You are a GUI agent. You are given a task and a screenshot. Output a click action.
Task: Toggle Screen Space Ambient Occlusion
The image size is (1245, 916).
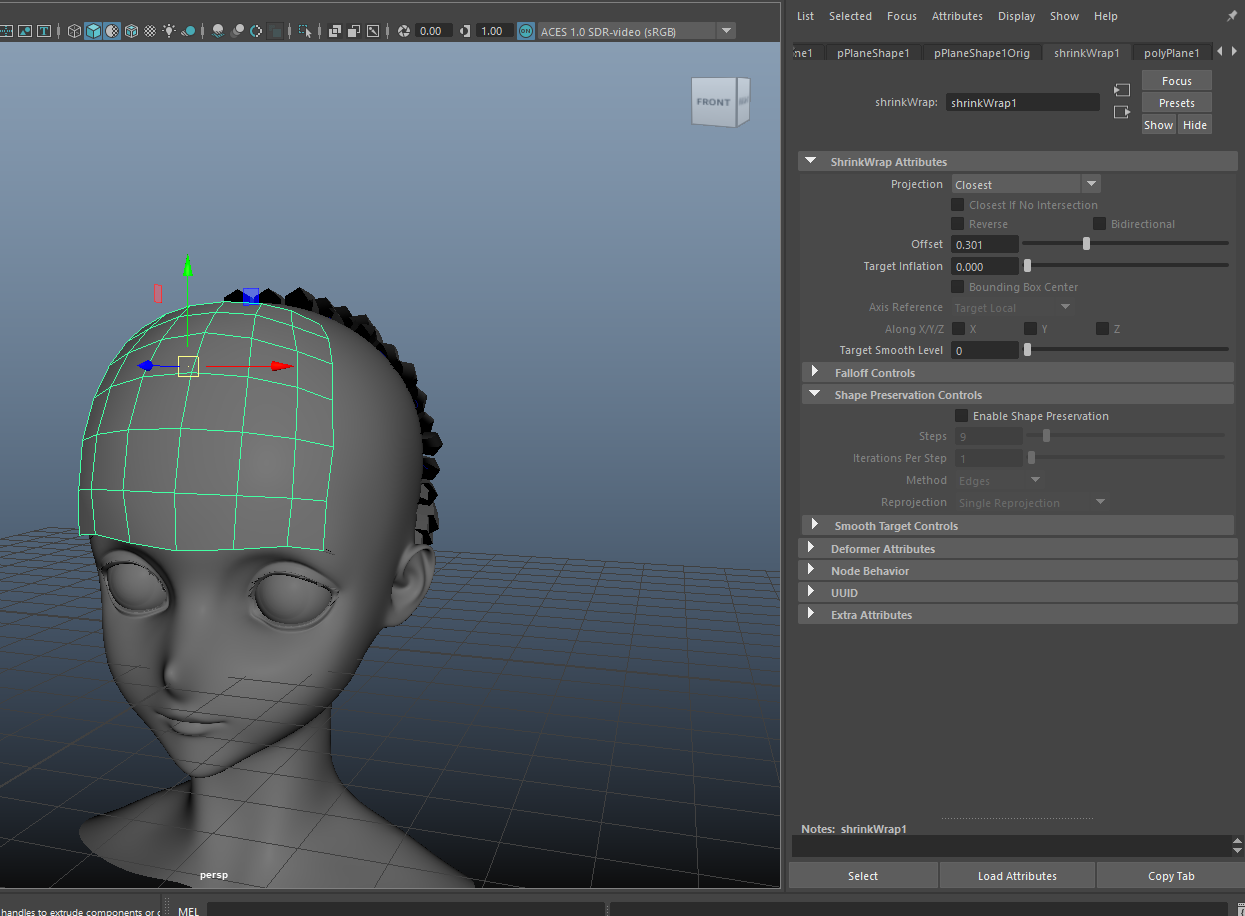218,31
